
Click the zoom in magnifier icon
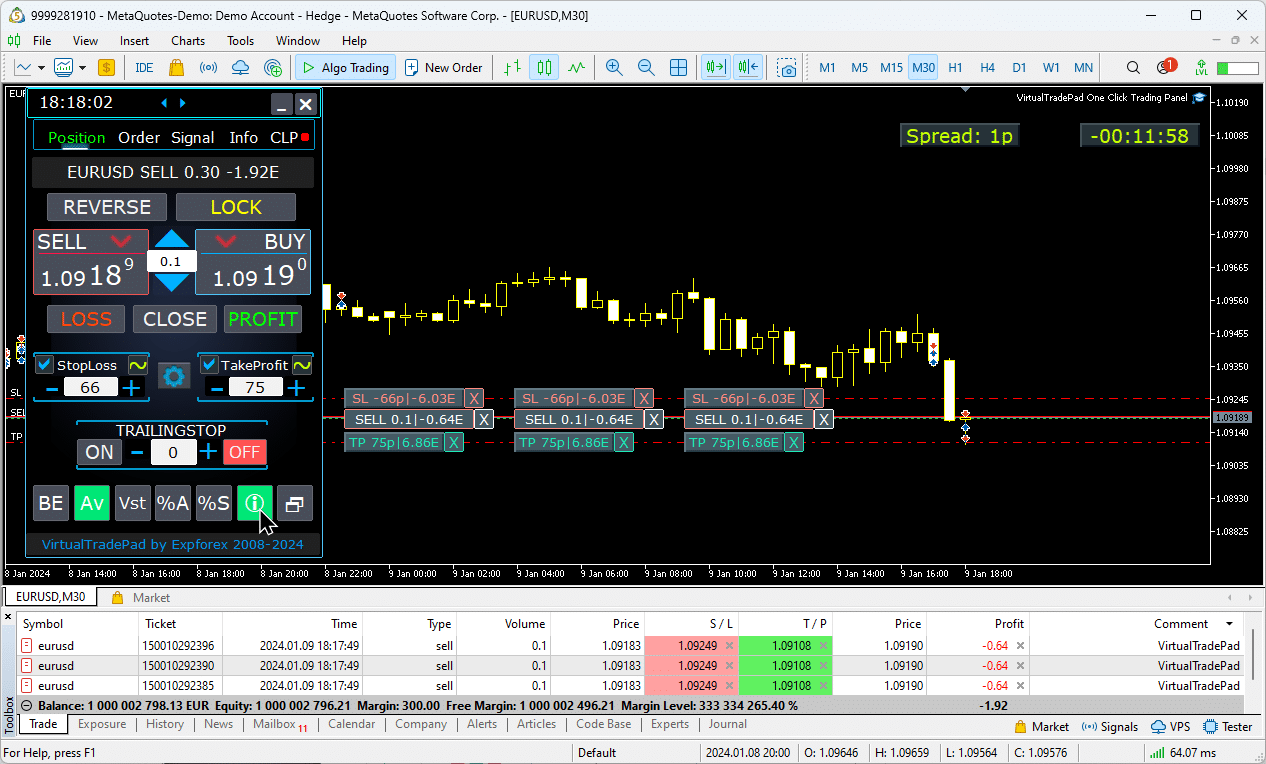click(614, 68)
